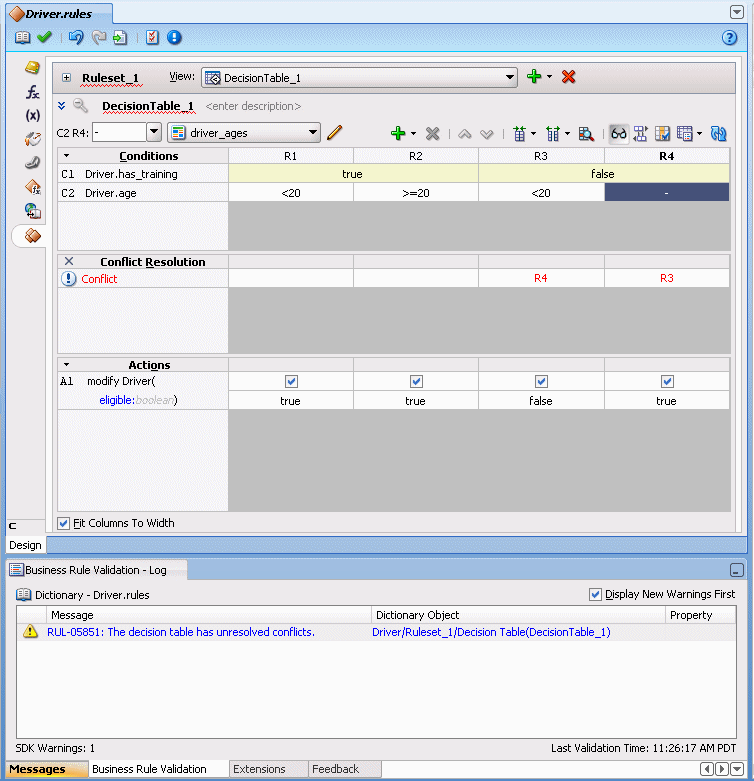Toggle Display New Warnings First checkbox

tap(596, 594)
